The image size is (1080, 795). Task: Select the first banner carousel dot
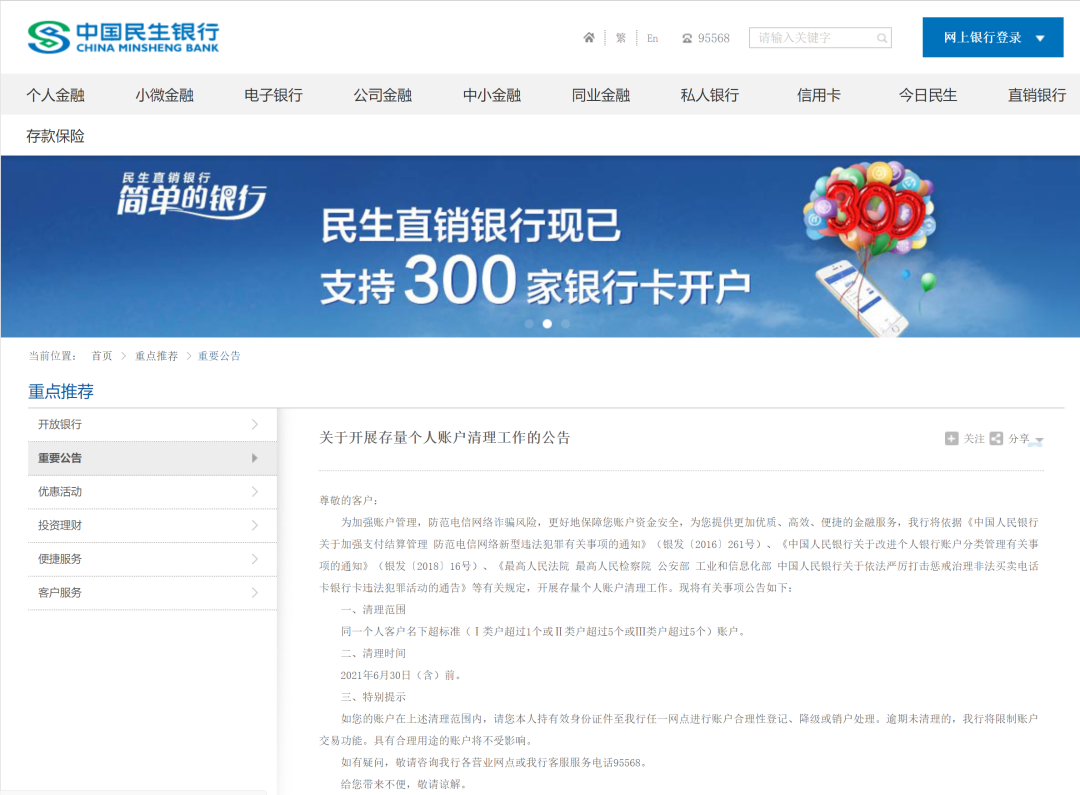coord(529,324)
